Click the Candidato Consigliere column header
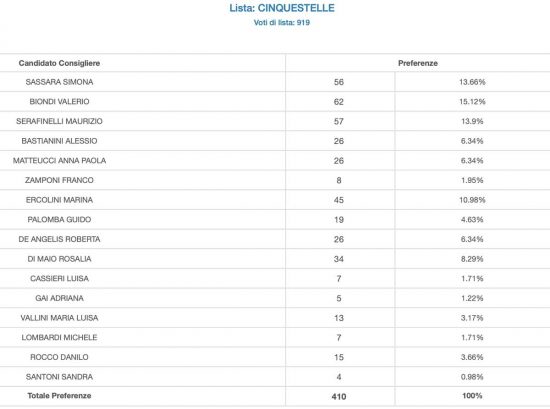 [59, 63]
